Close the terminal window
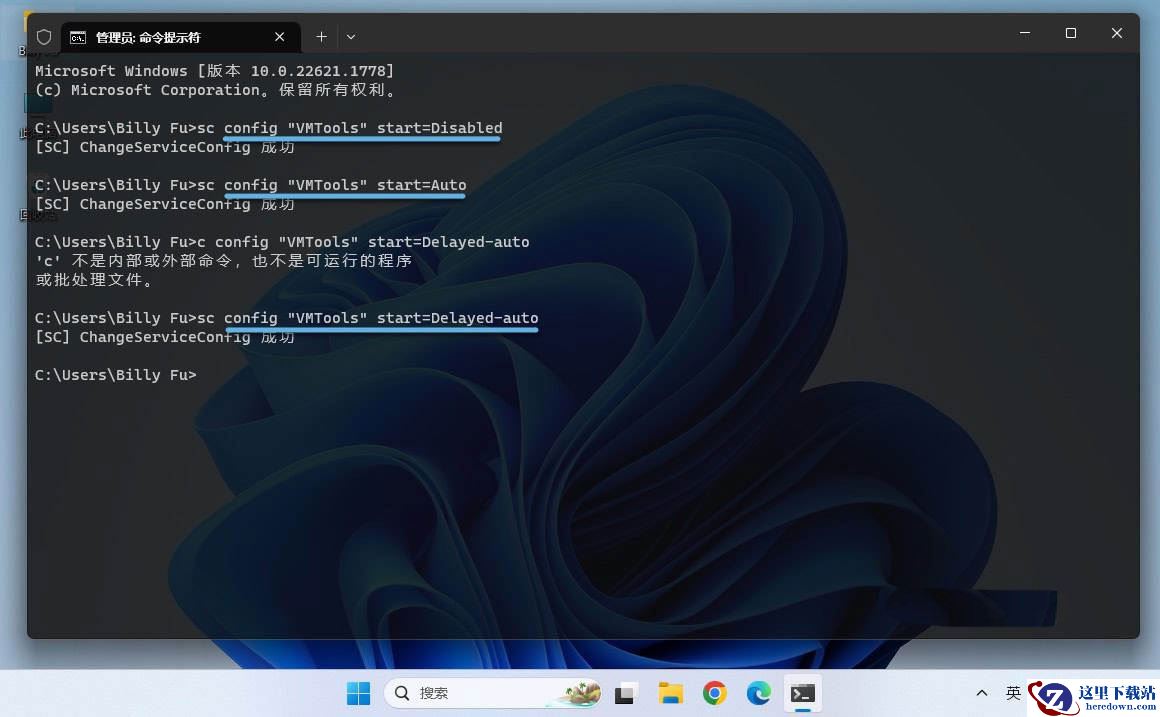The width and height of the screenshot is (1160, 717). tap(1116, 33)
